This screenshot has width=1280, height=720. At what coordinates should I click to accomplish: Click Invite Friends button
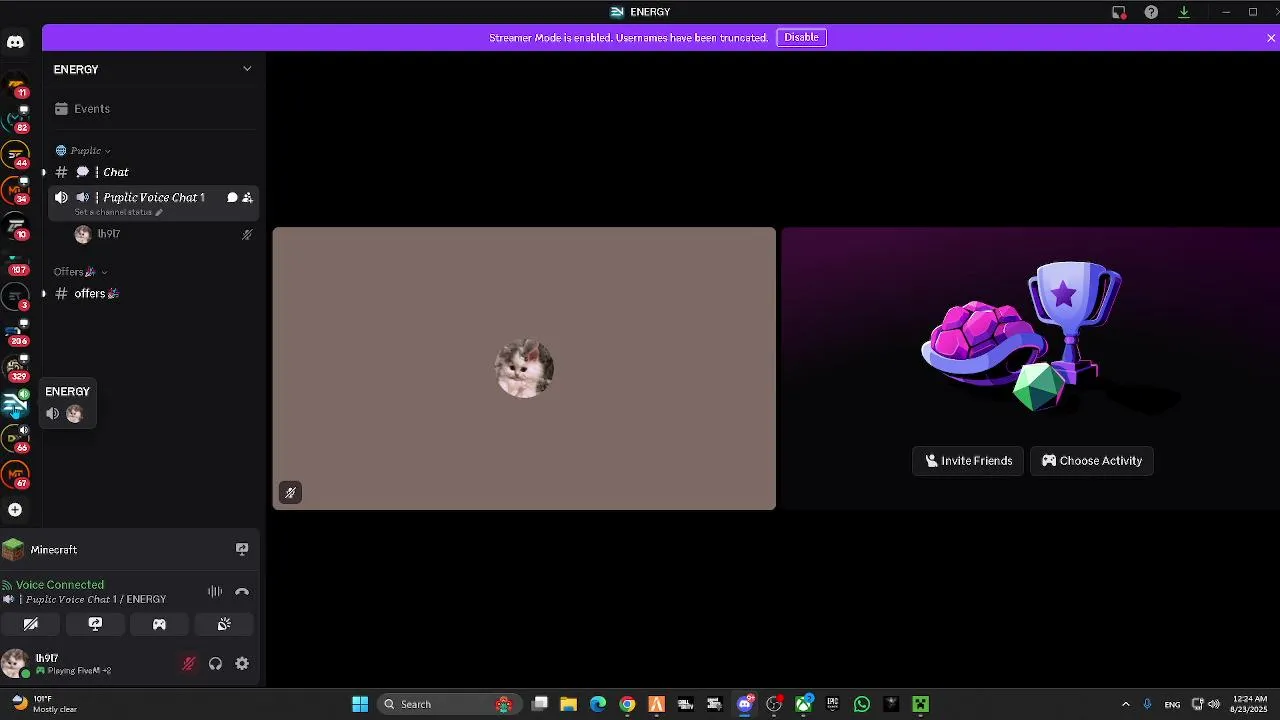point(968,461)
